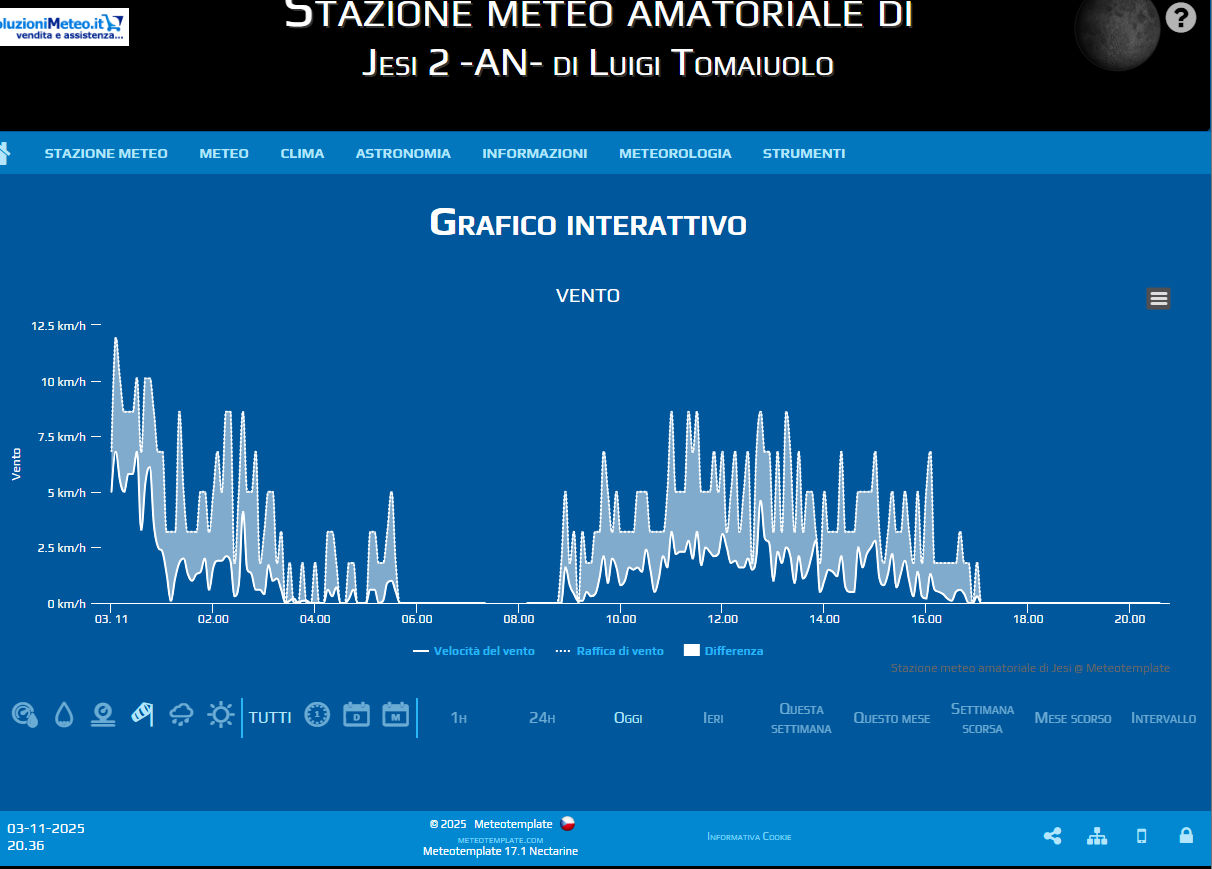Switch to mobile view icon
Viewport: 1212px width, 869px height.
1141,836
